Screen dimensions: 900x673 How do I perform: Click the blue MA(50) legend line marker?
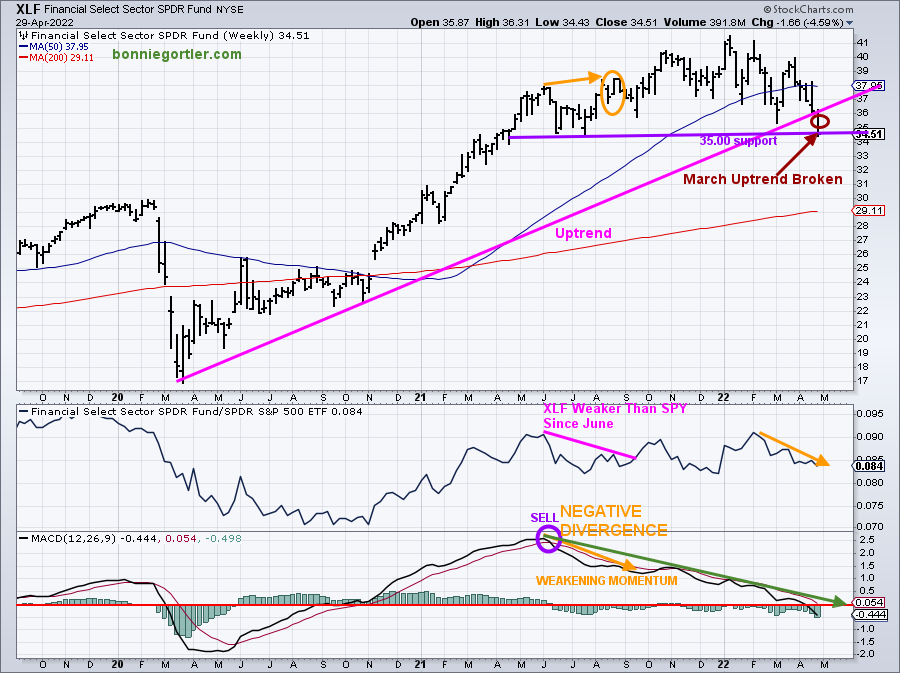[x=23, y=46]
